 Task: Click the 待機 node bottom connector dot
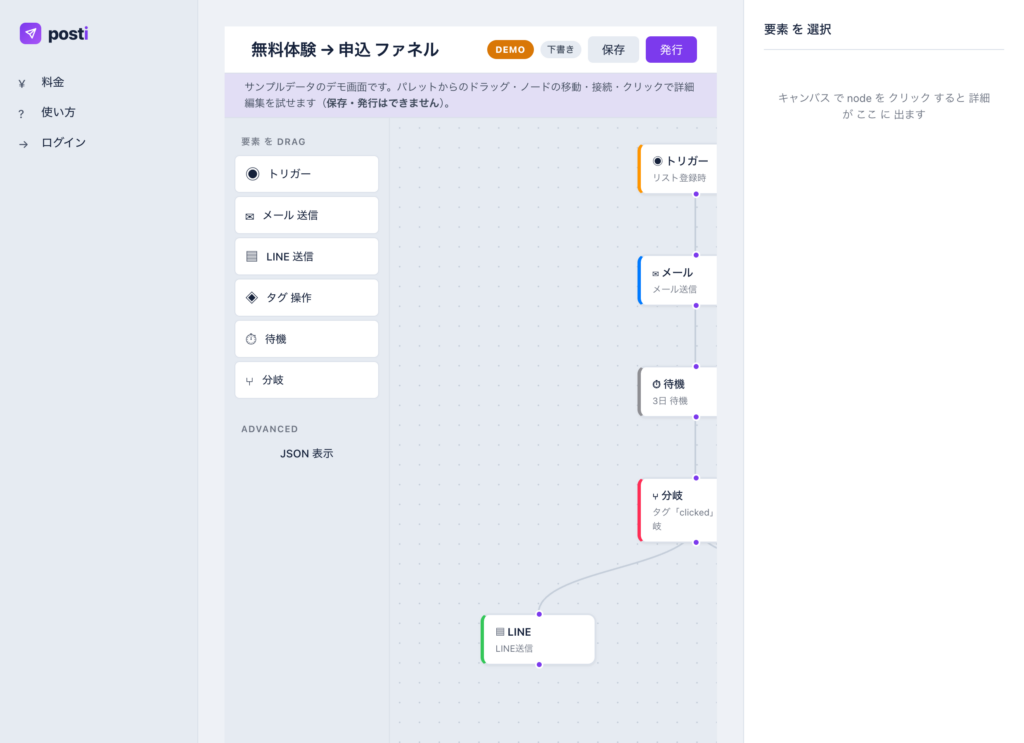pos(696,417)
